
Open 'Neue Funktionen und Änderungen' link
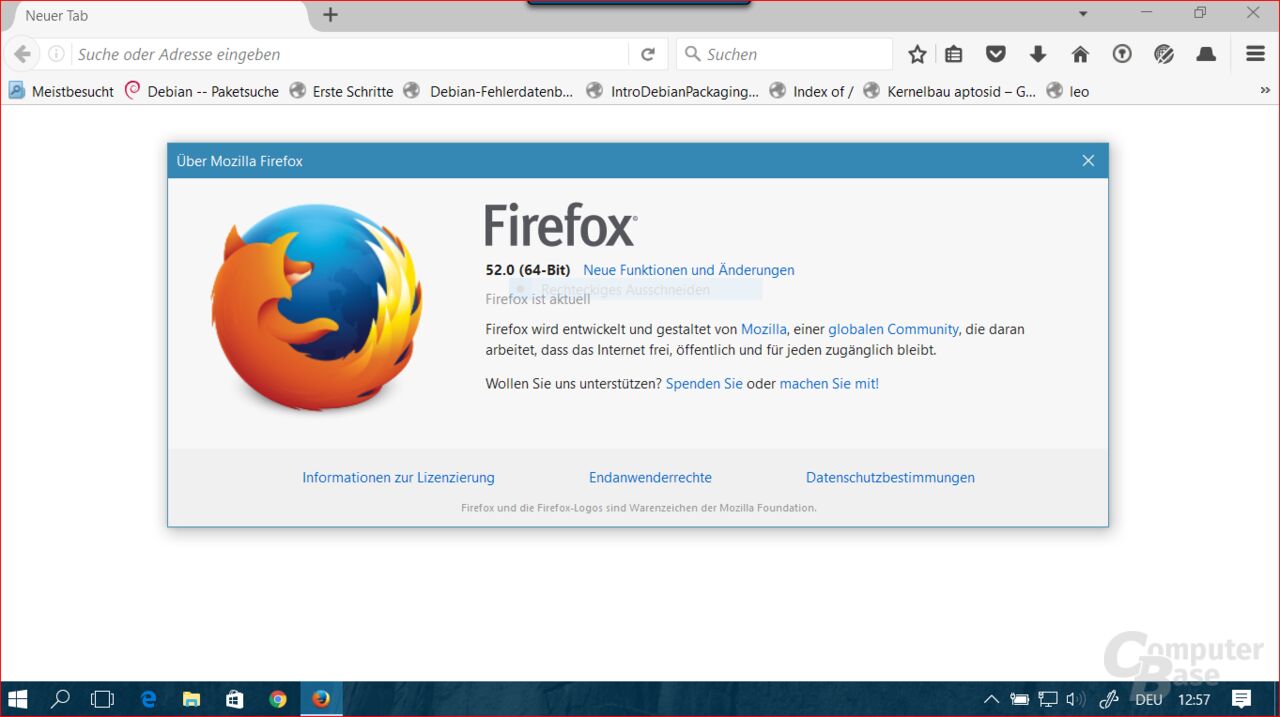click(x=688, y=270)
